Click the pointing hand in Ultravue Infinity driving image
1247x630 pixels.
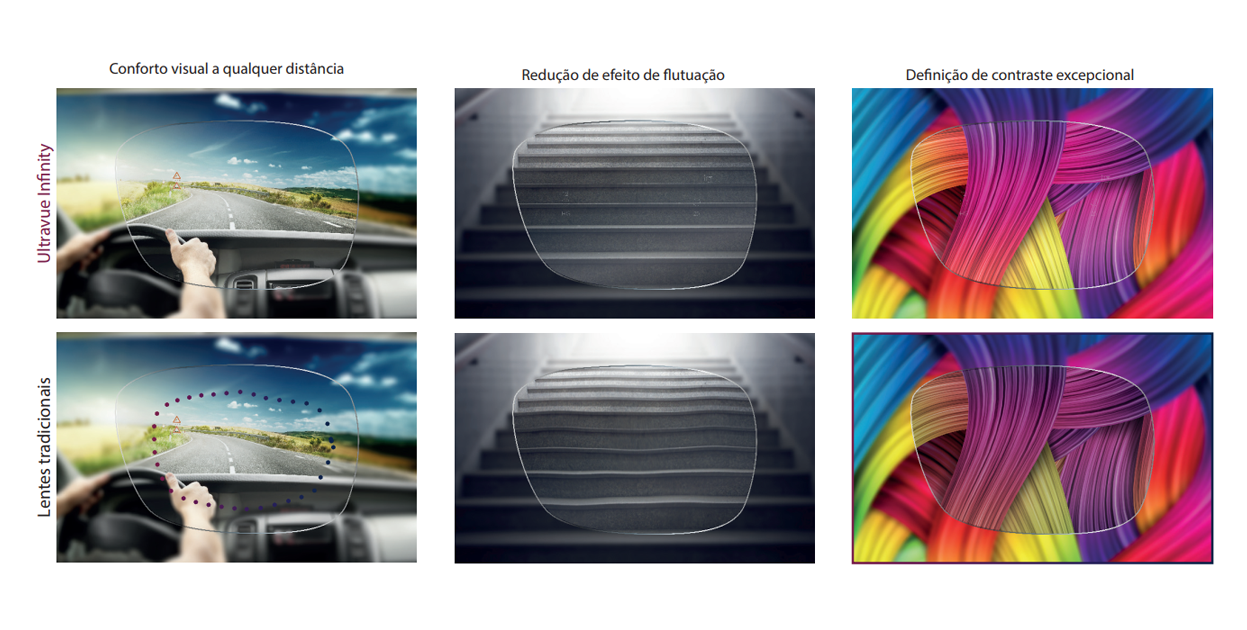(193, 258)
